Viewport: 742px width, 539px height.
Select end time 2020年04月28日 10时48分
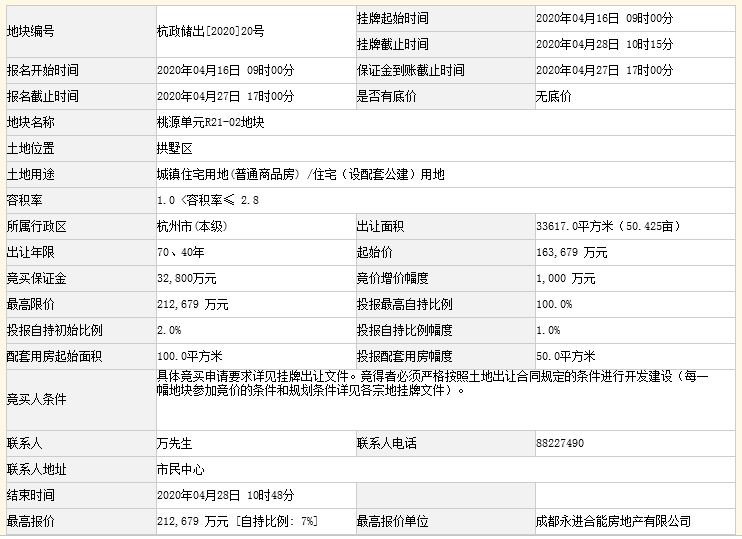point(226,495)
